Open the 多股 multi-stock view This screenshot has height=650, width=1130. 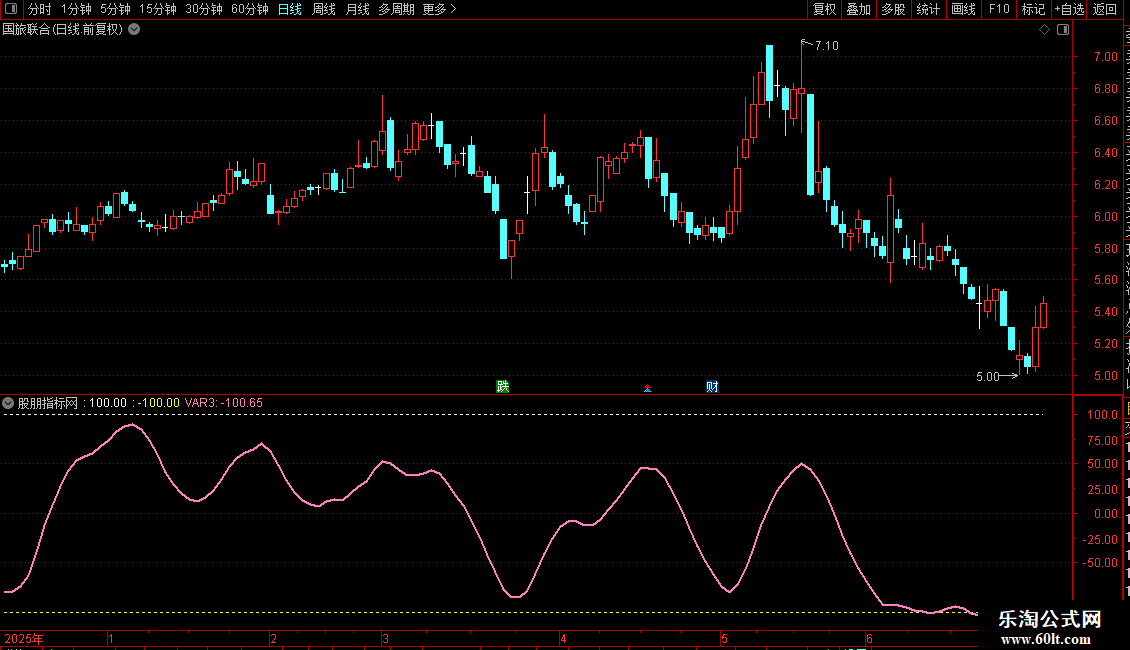[893, 9]
